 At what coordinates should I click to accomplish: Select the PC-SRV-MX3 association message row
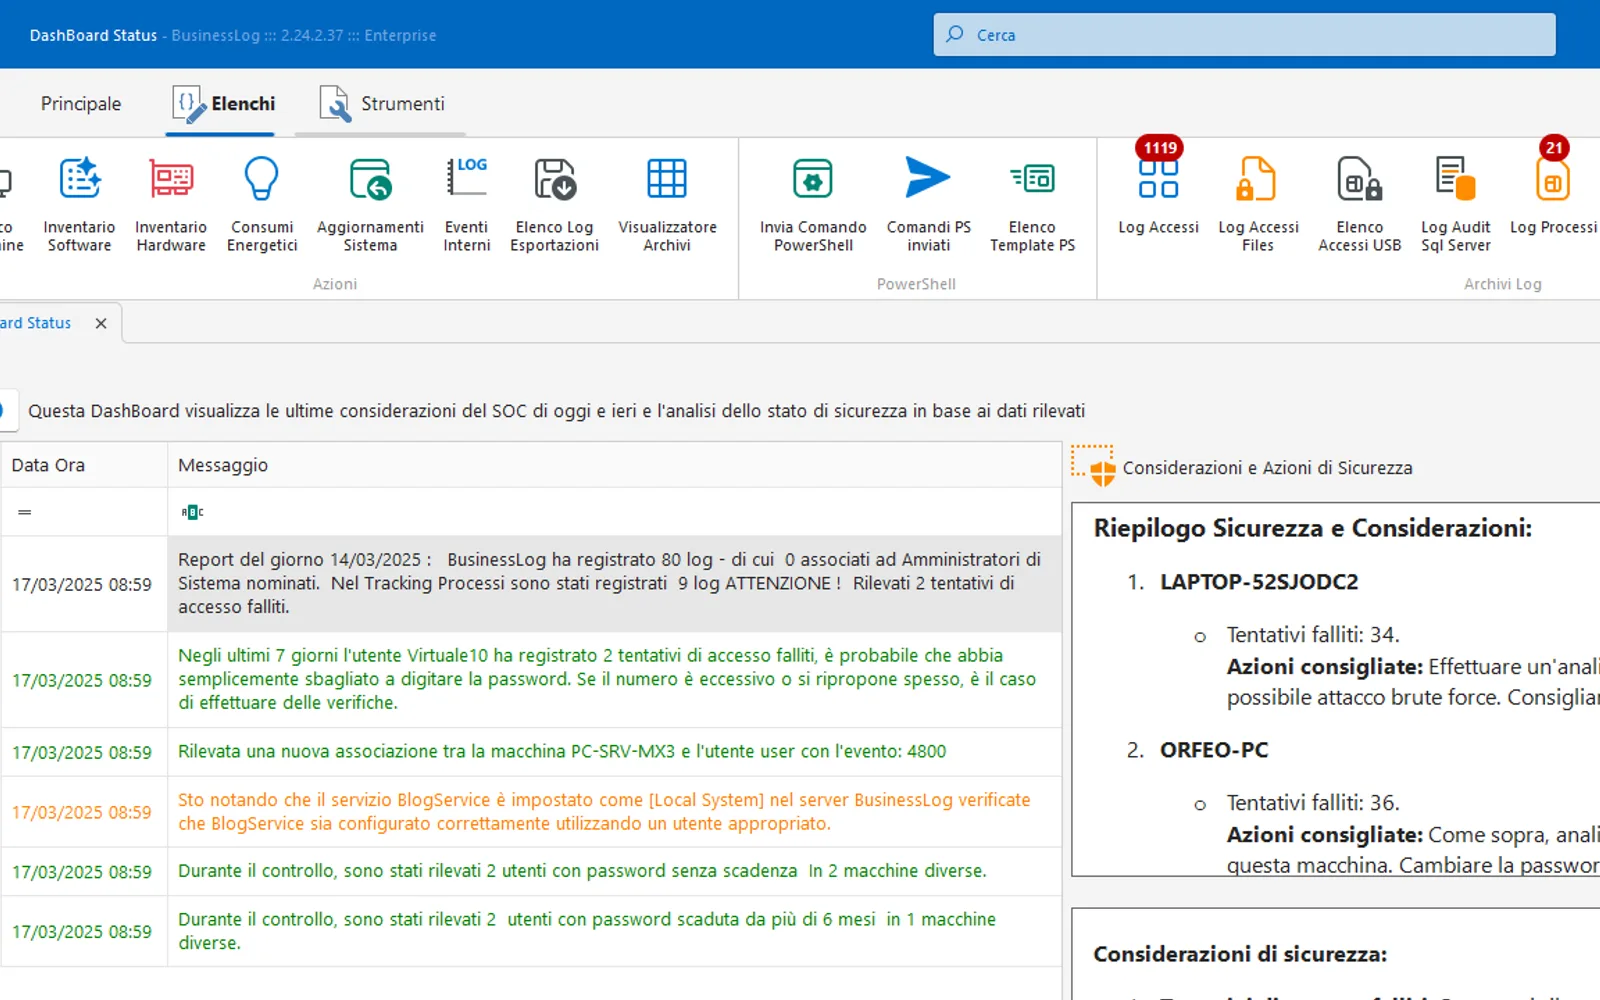click(x=531, y=752)
